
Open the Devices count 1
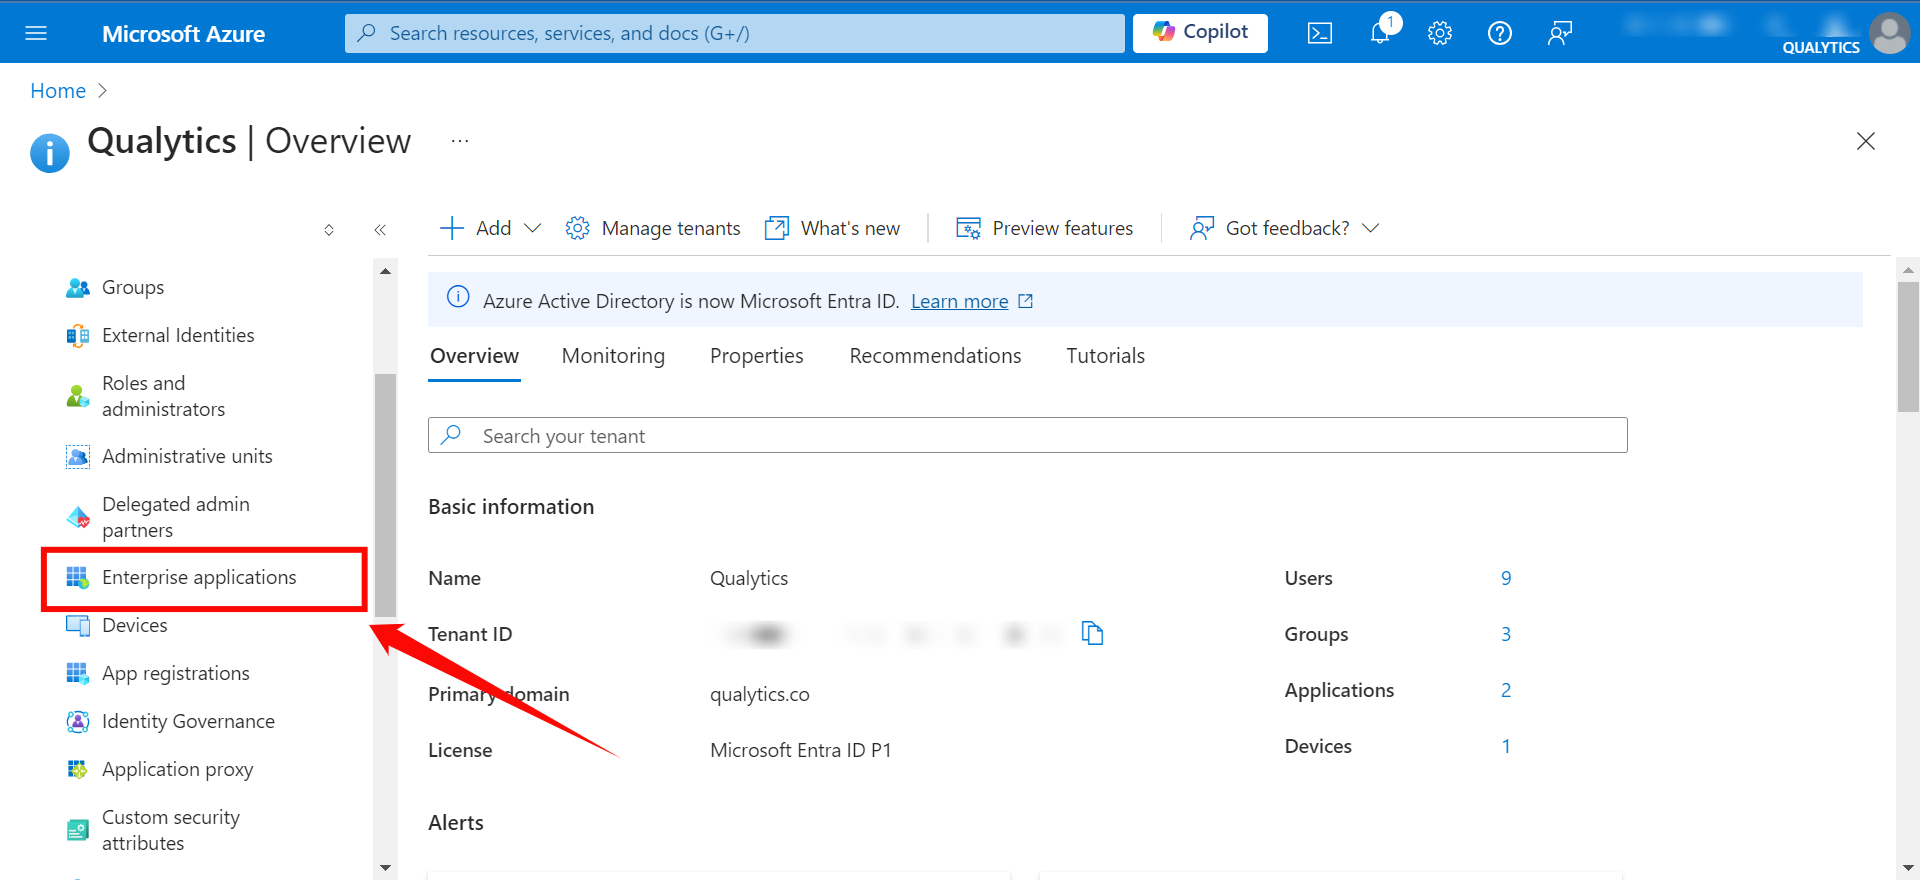coord(1506,746)
